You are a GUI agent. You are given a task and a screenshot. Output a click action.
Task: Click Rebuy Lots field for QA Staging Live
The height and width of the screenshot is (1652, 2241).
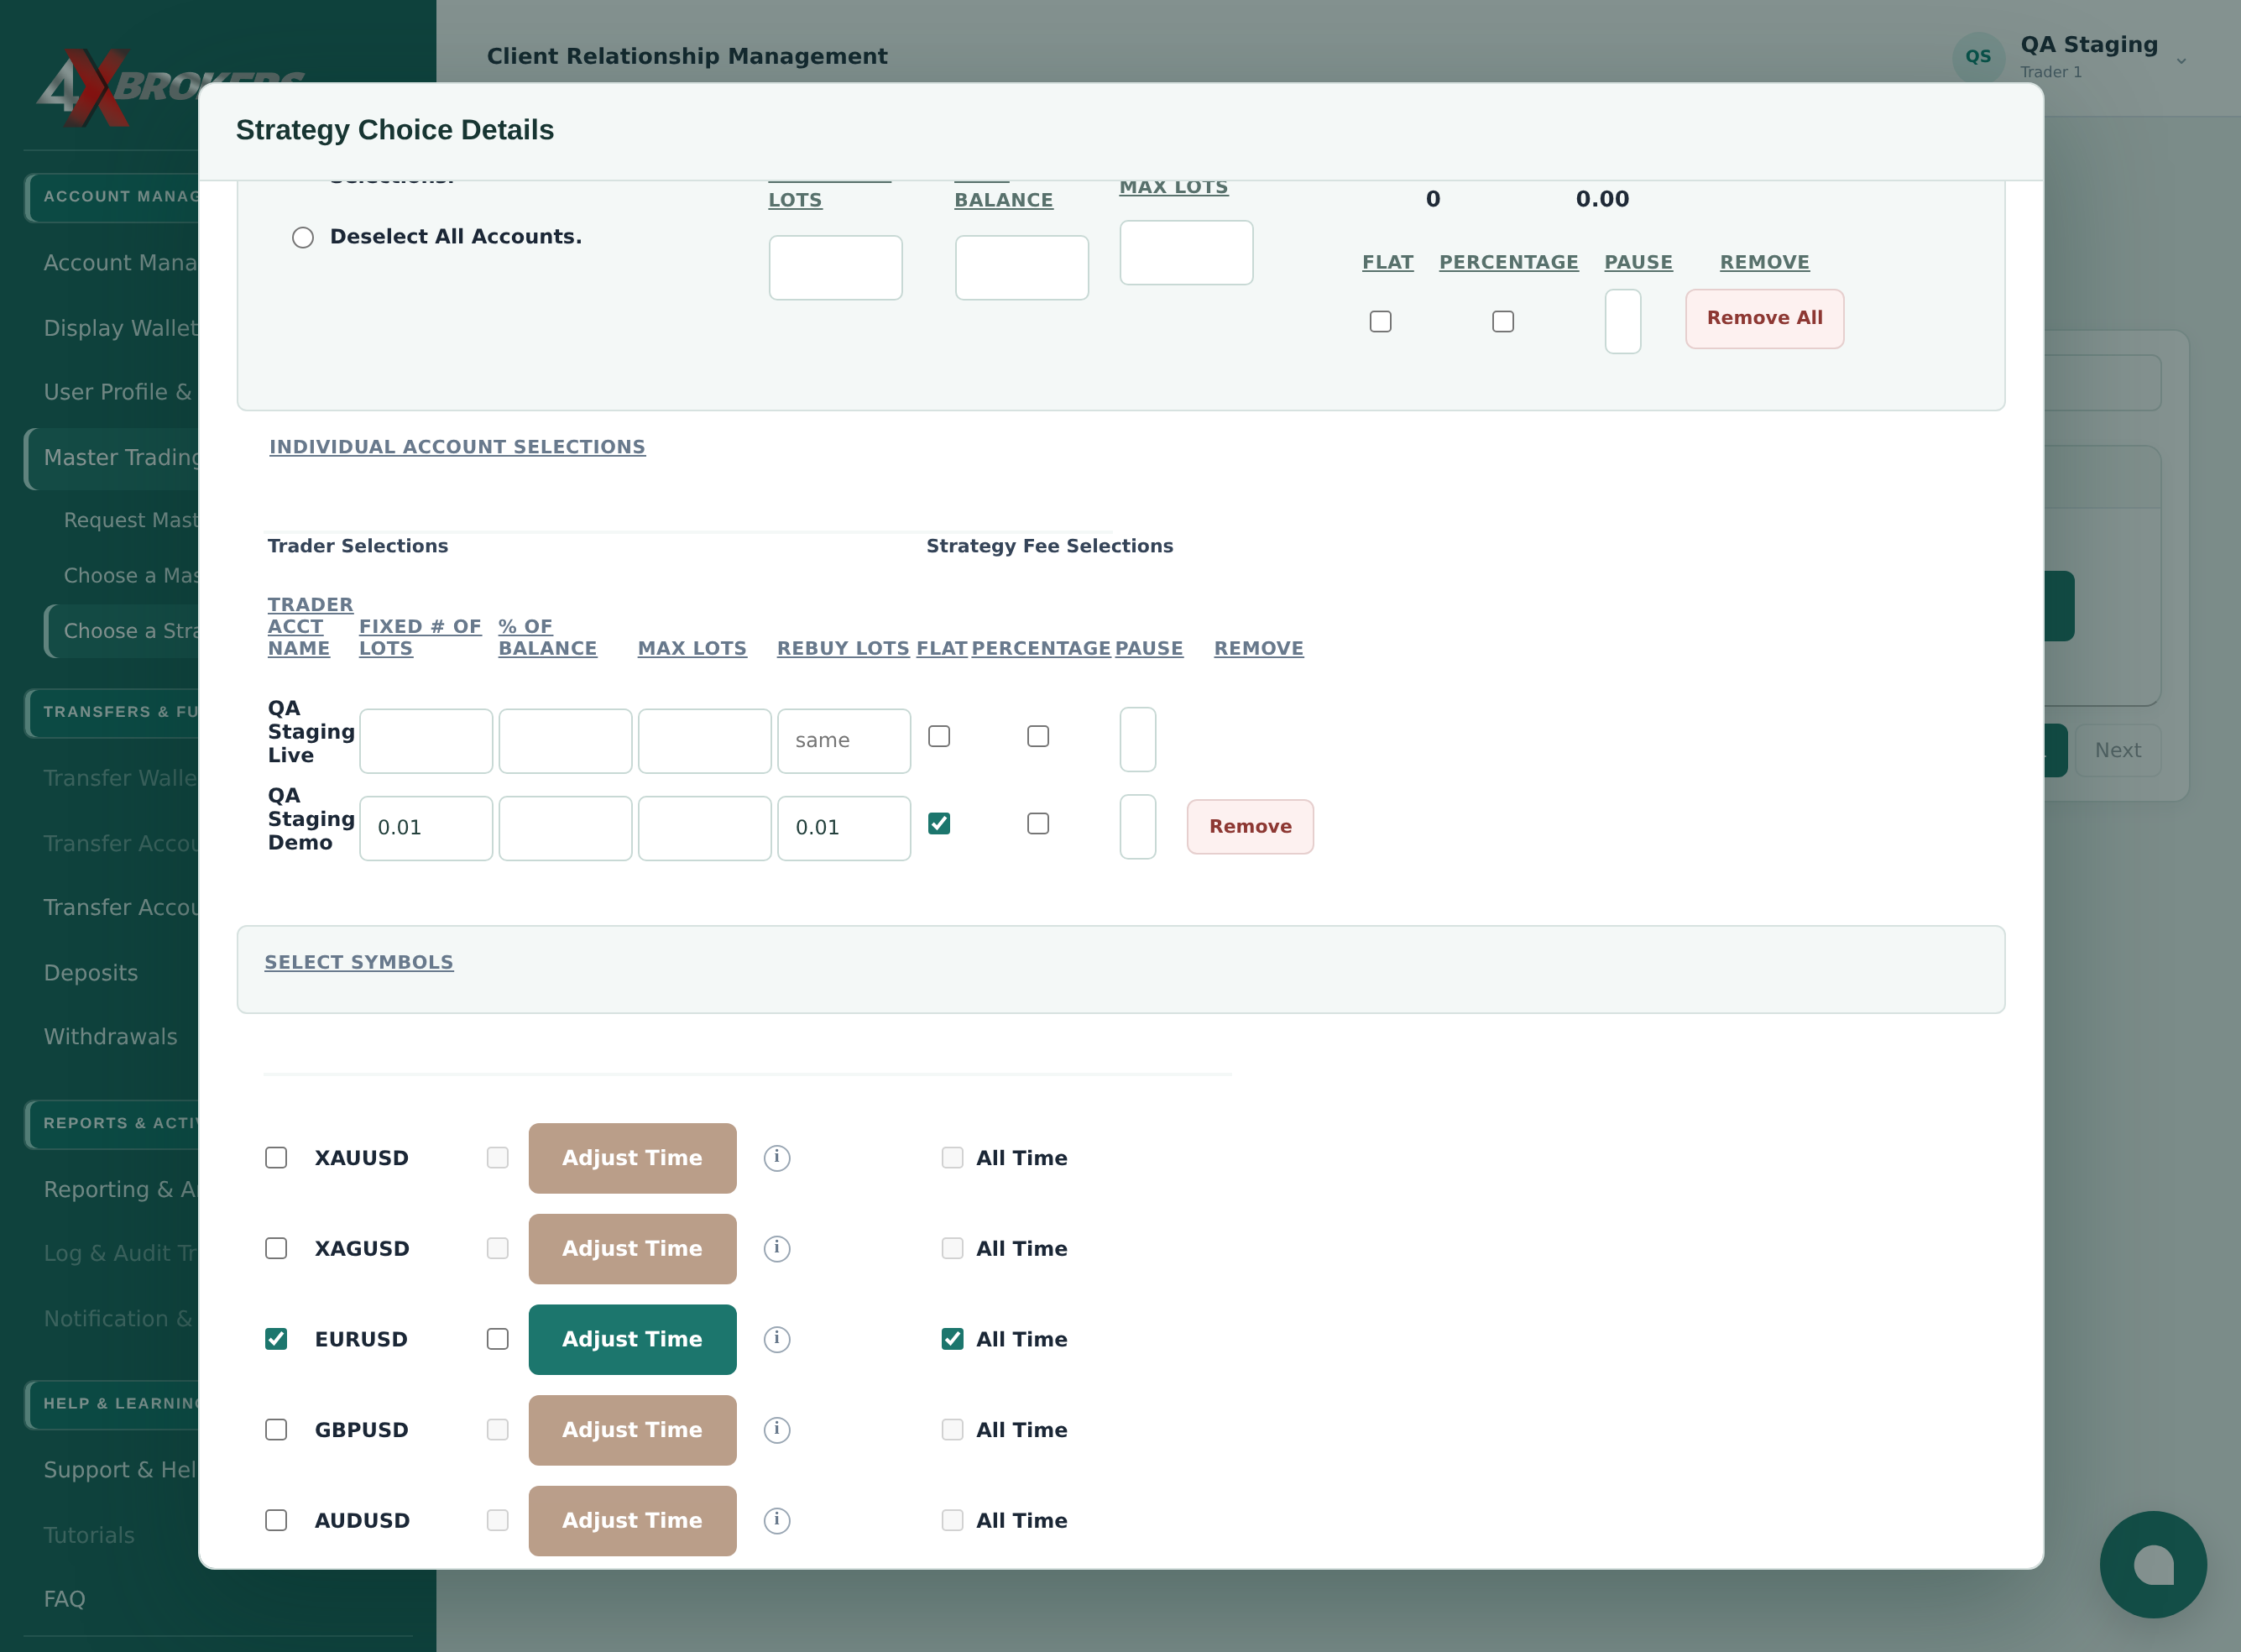(x=844, y=741)
